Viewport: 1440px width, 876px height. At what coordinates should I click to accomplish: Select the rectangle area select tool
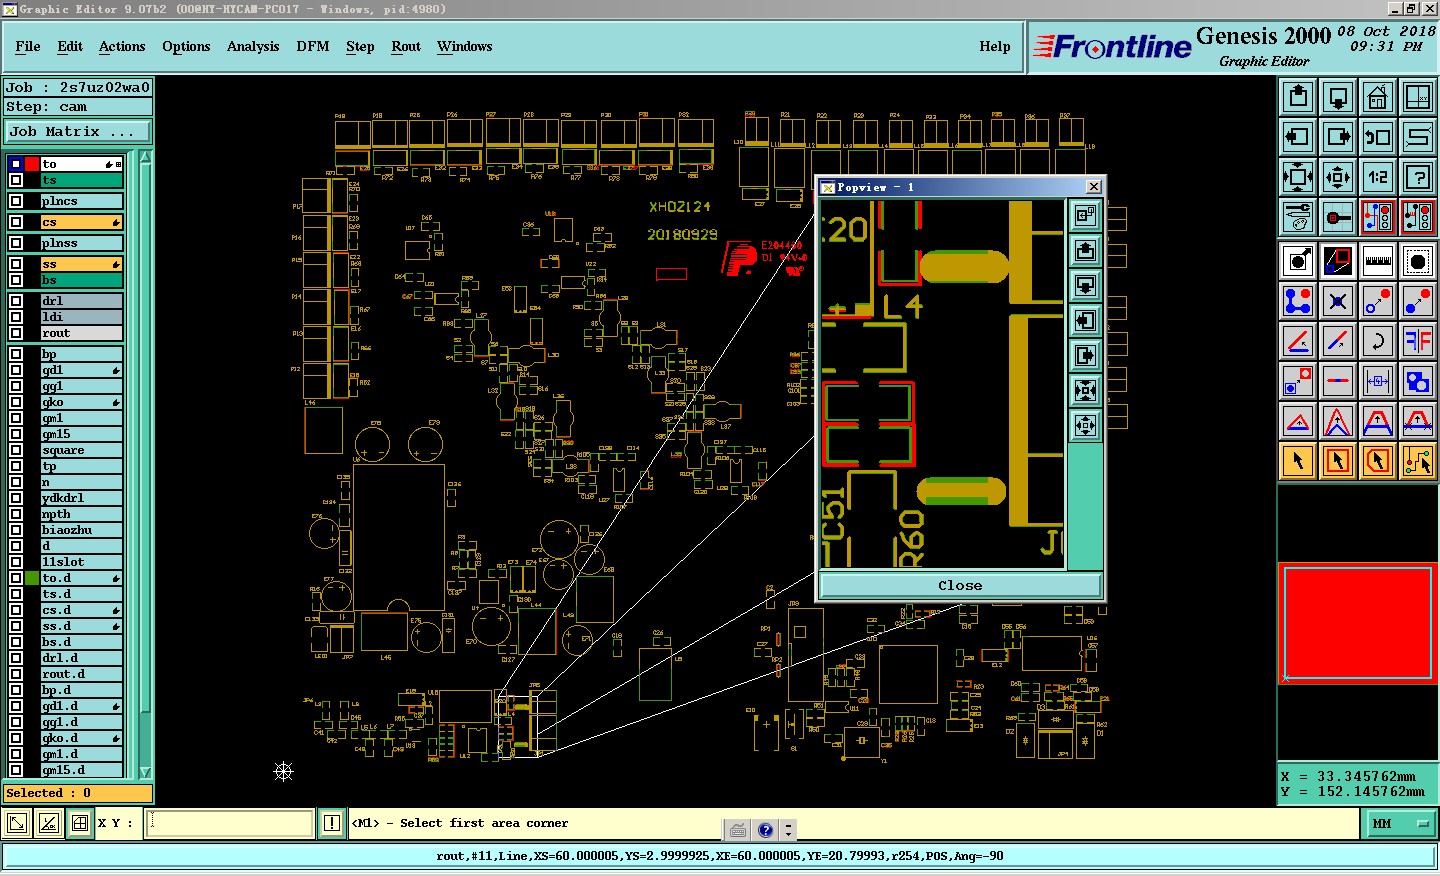1338,461
